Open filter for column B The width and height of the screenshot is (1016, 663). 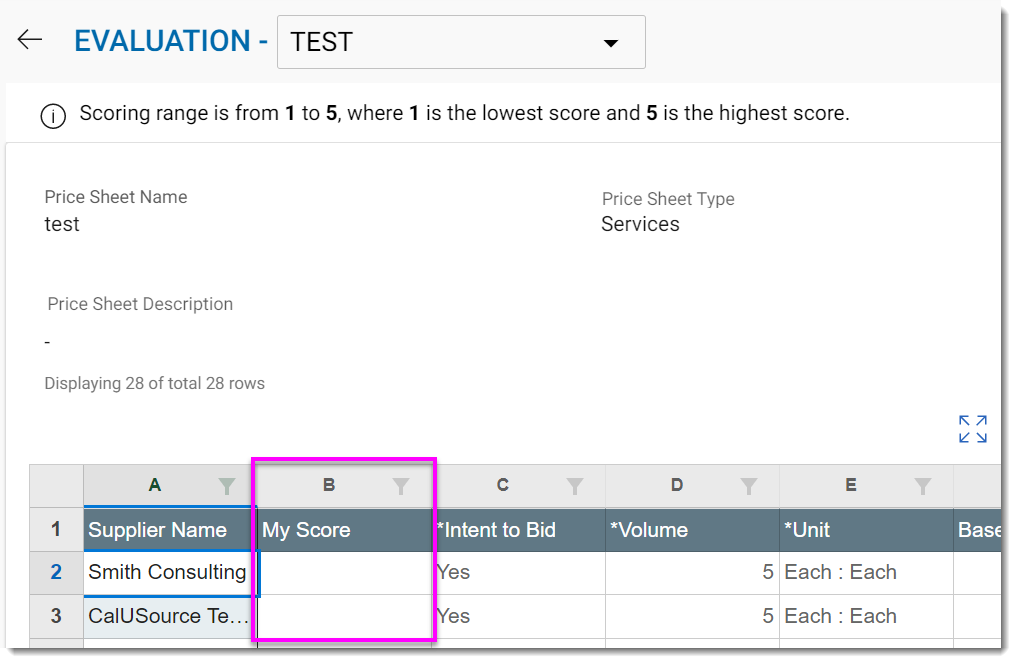(x=401, y=486)
